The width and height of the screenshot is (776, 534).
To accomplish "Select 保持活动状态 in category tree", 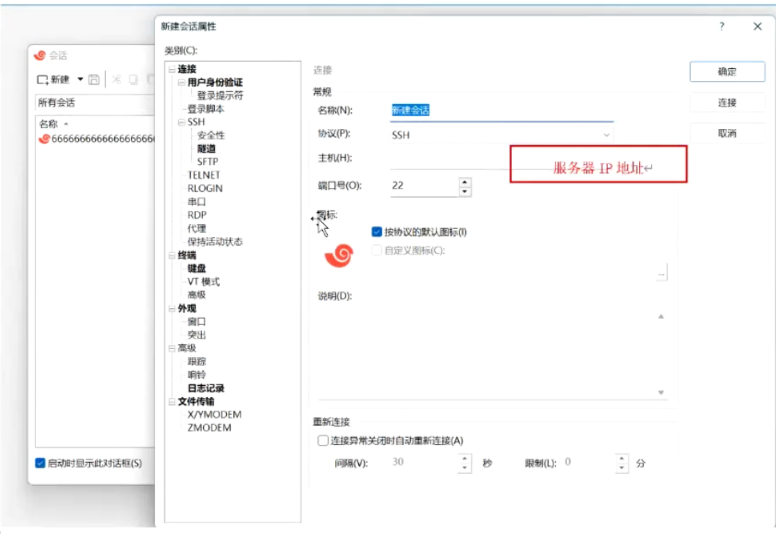I will (215, 242).
